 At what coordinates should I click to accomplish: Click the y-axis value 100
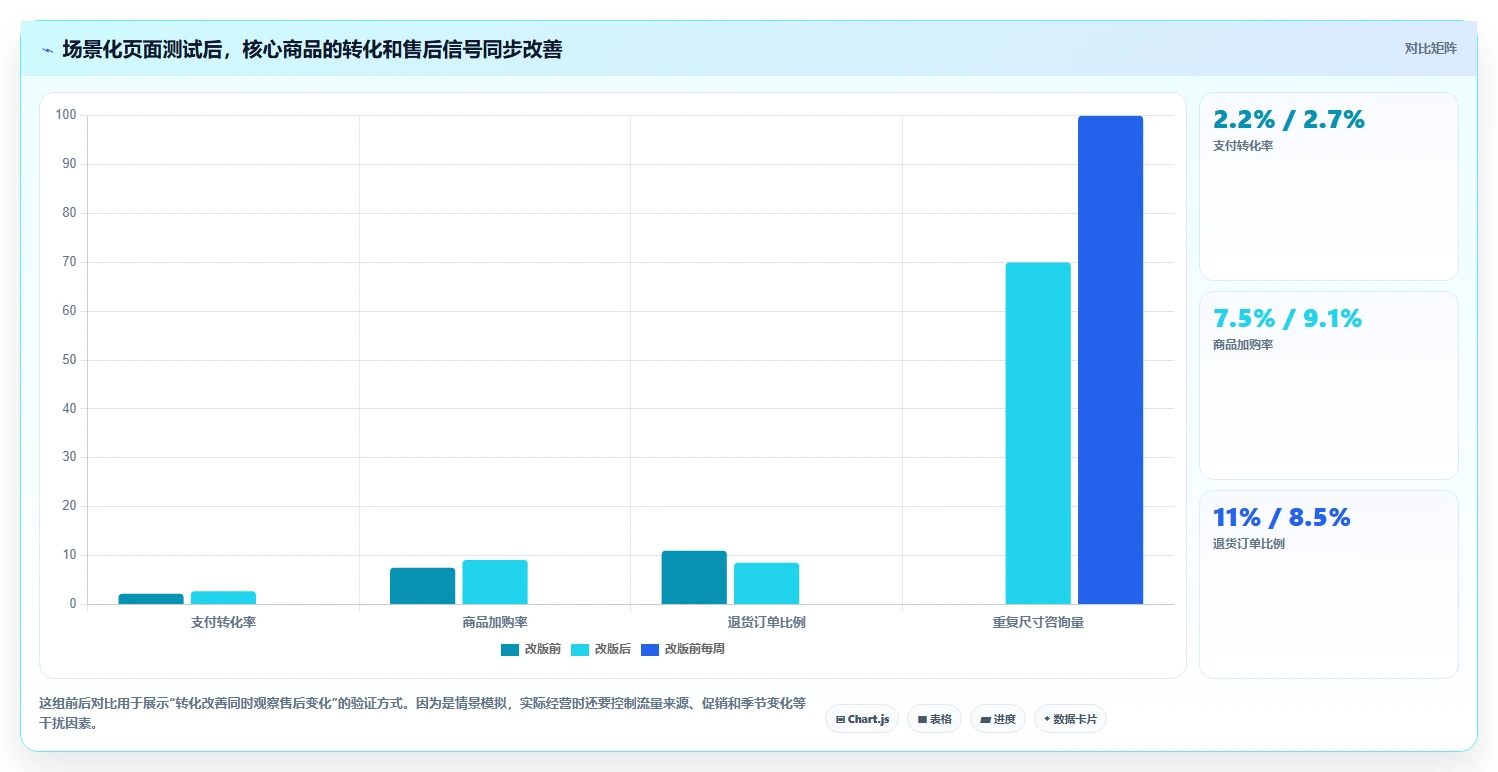66,115
